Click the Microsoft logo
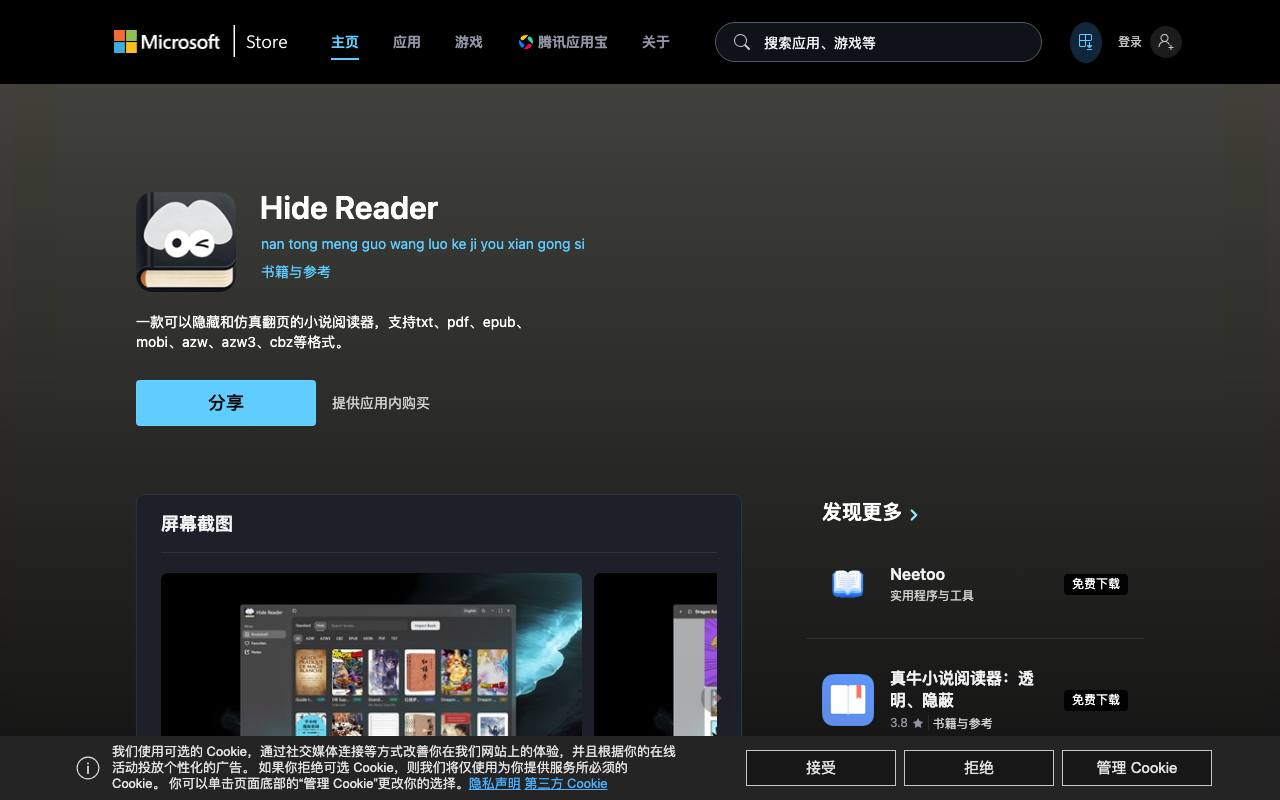This screenshot has width=1280, height=800. (x=167, y=42)
